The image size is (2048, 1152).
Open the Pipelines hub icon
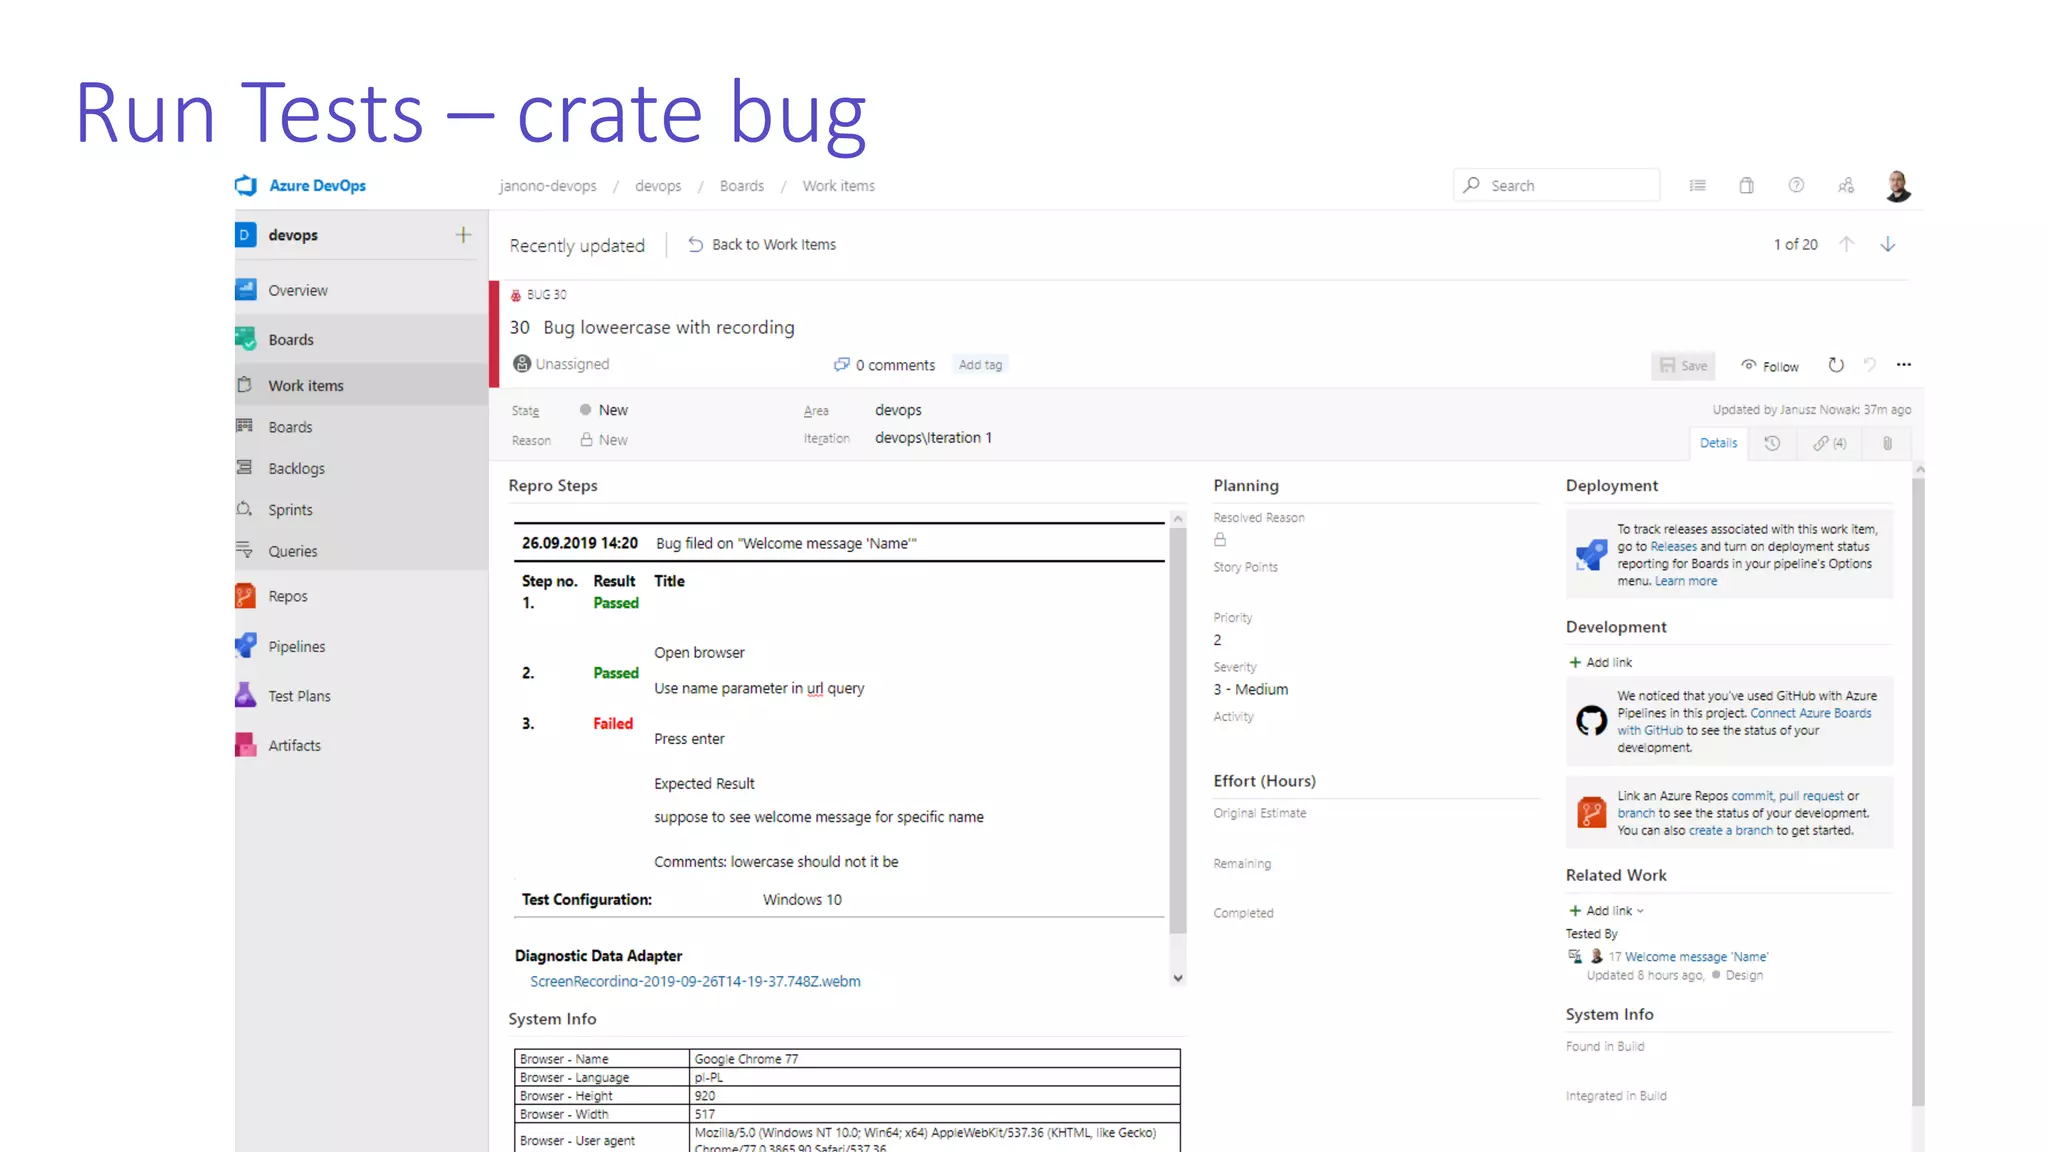tap(246, 646)
